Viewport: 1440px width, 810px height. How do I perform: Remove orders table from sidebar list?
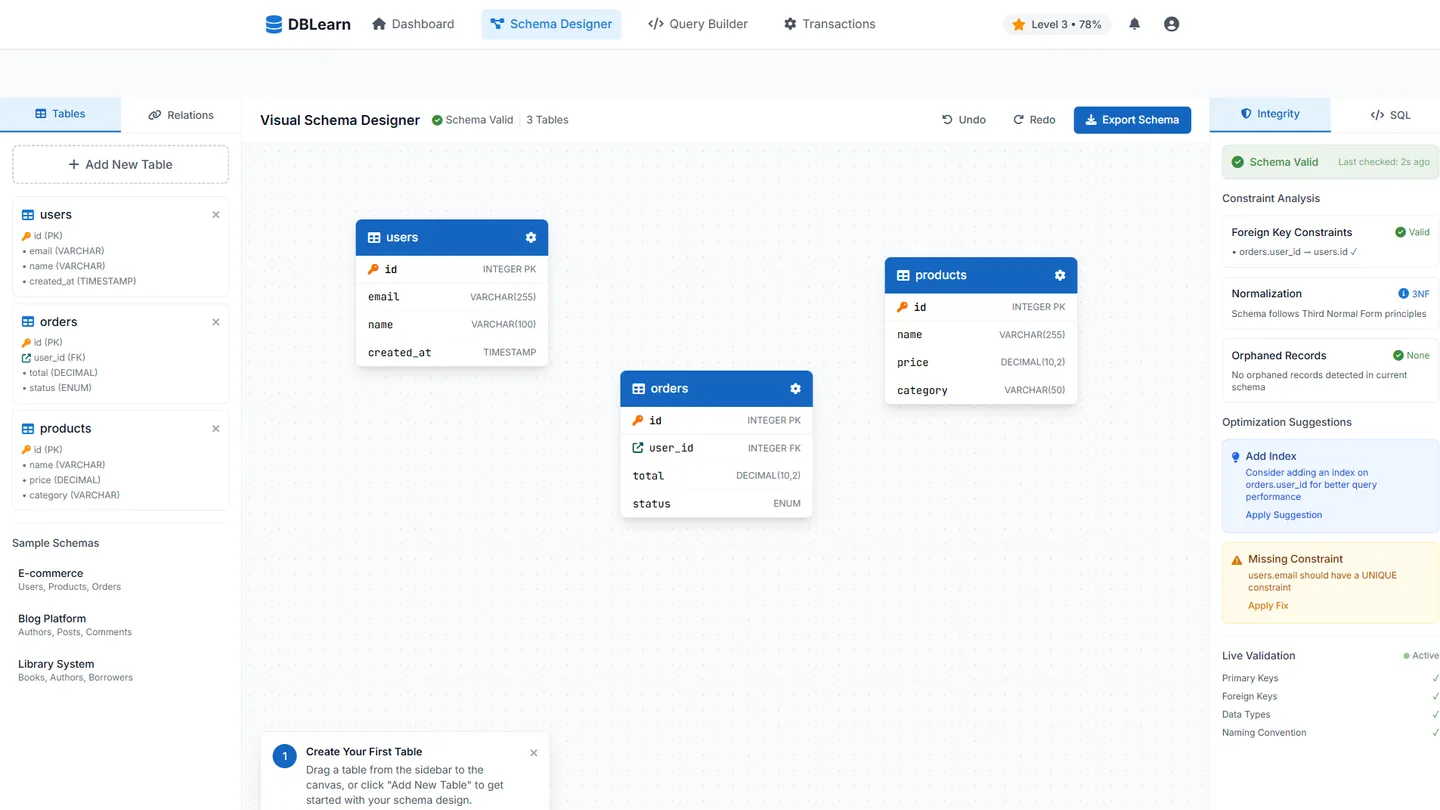pyautogui.click(x=216, y=322)
